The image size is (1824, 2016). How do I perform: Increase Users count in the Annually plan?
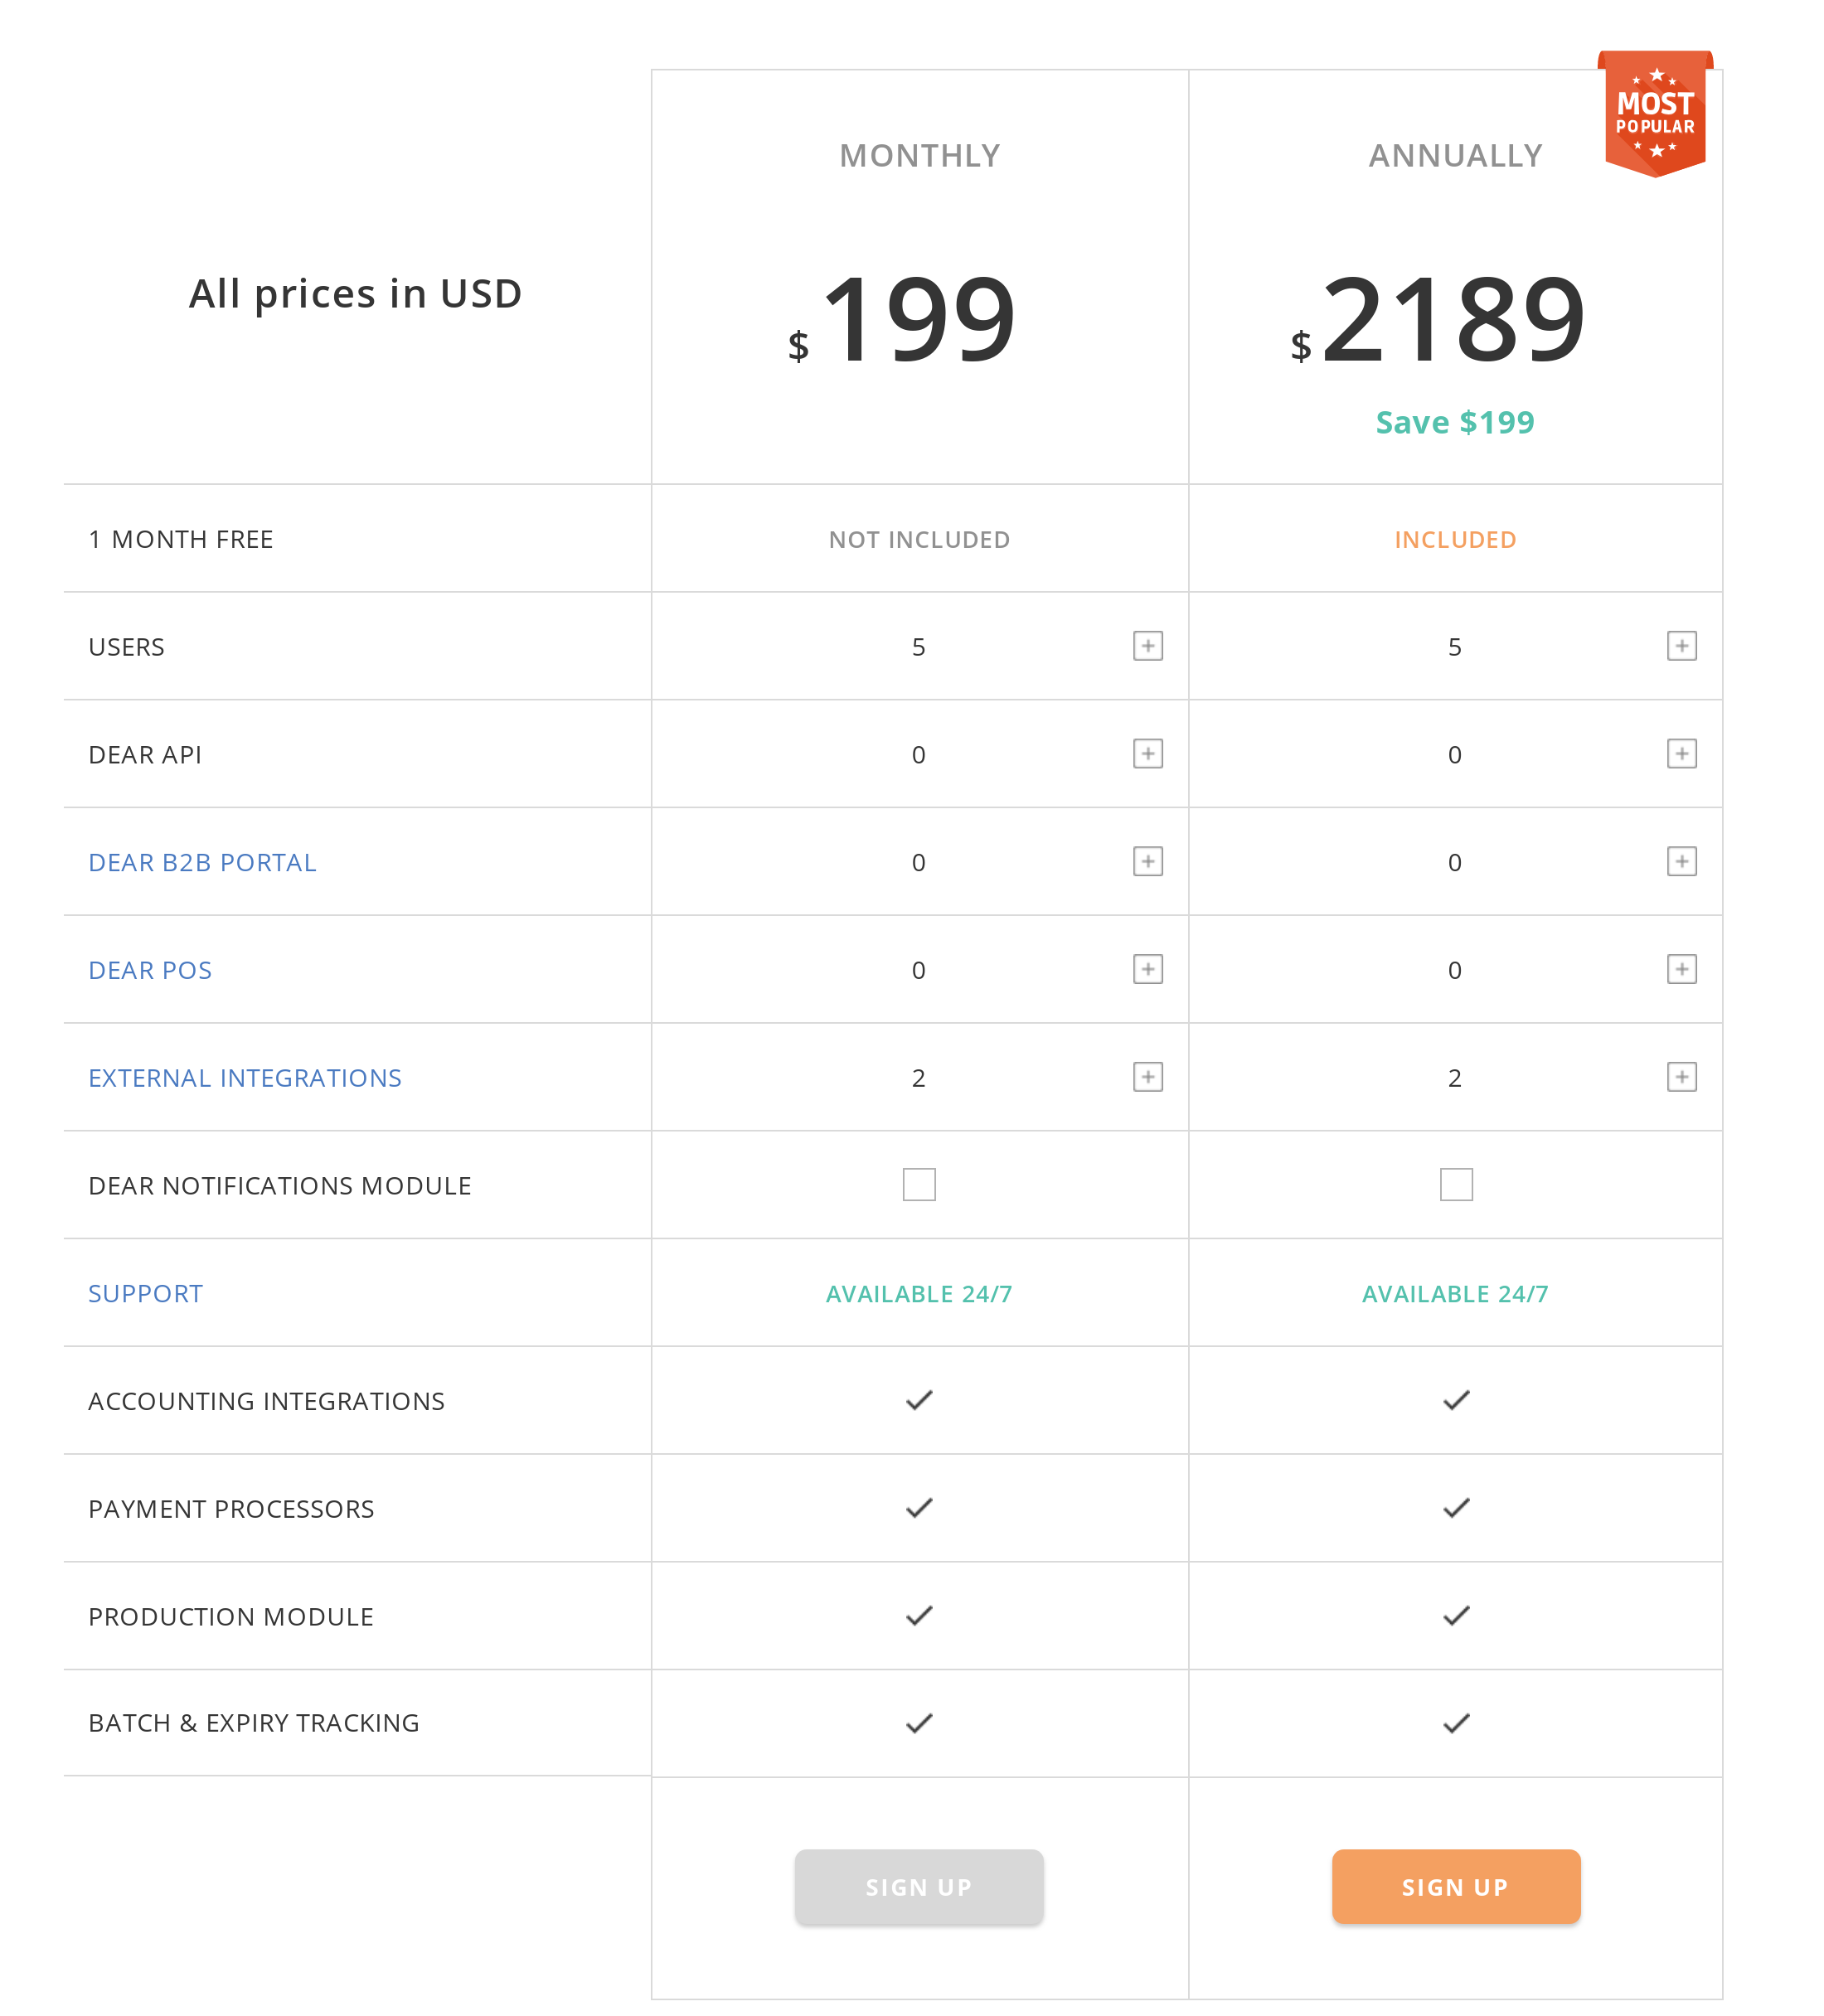[x=1684, y=646]
